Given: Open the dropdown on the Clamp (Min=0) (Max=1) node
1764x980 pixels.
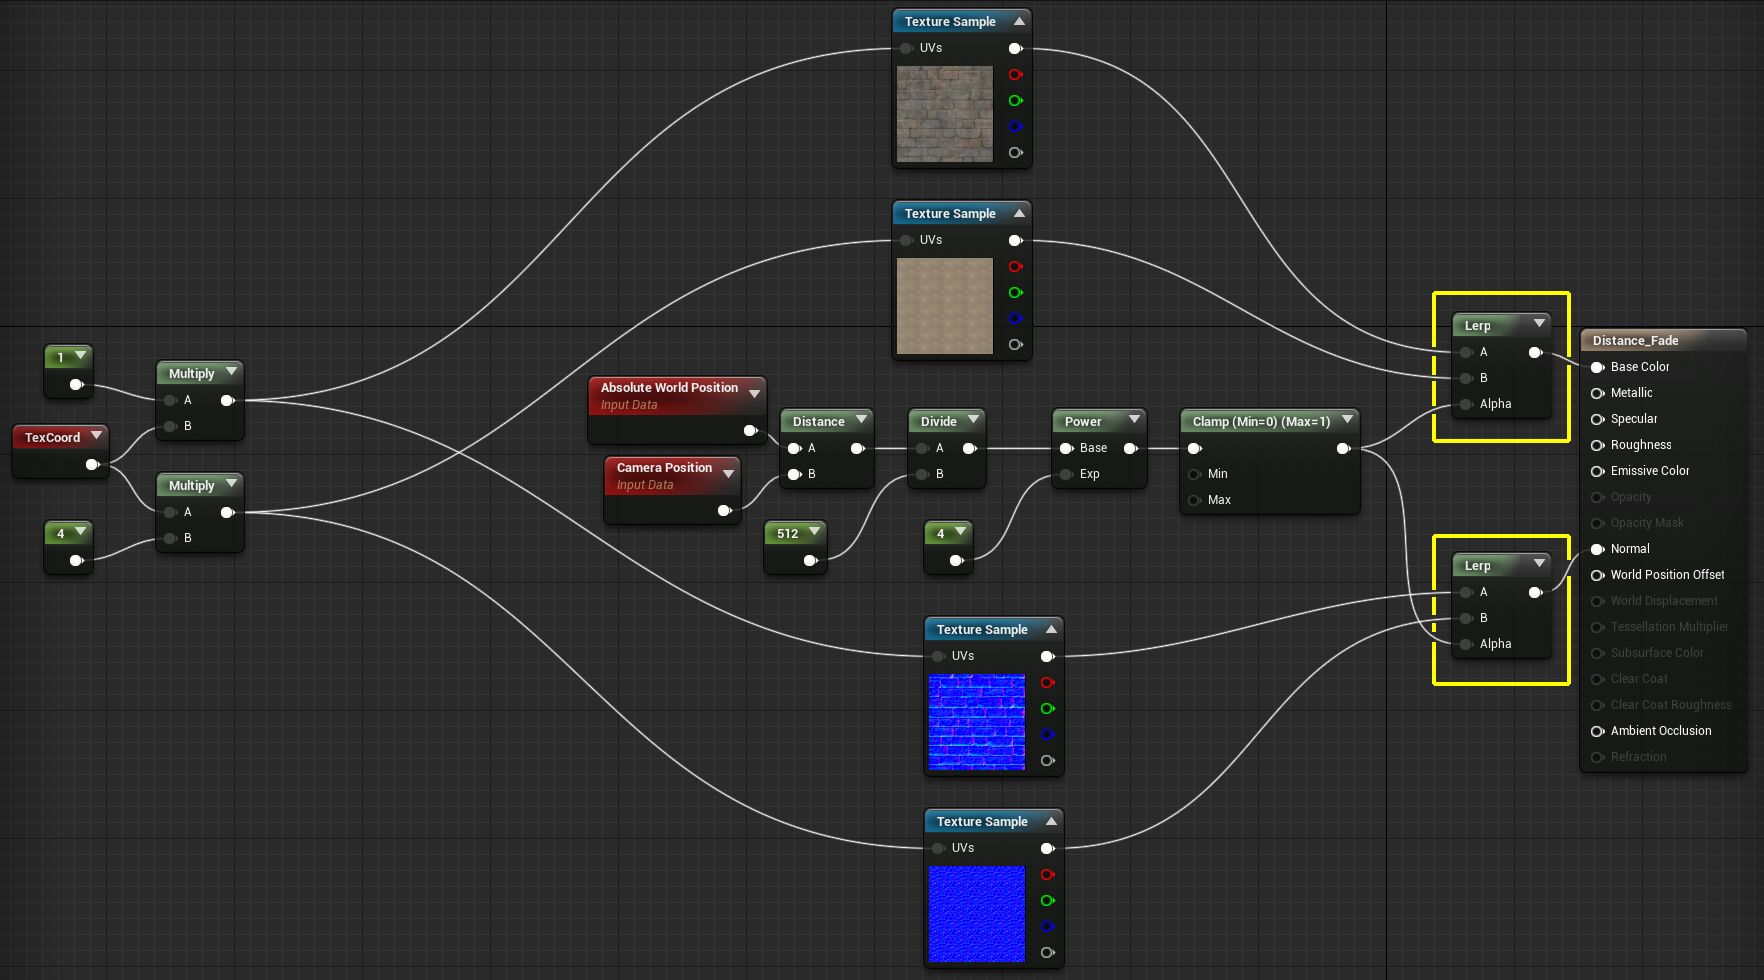Looking at the screenshot, I should pyautogui.click(x=1349, y=421).
